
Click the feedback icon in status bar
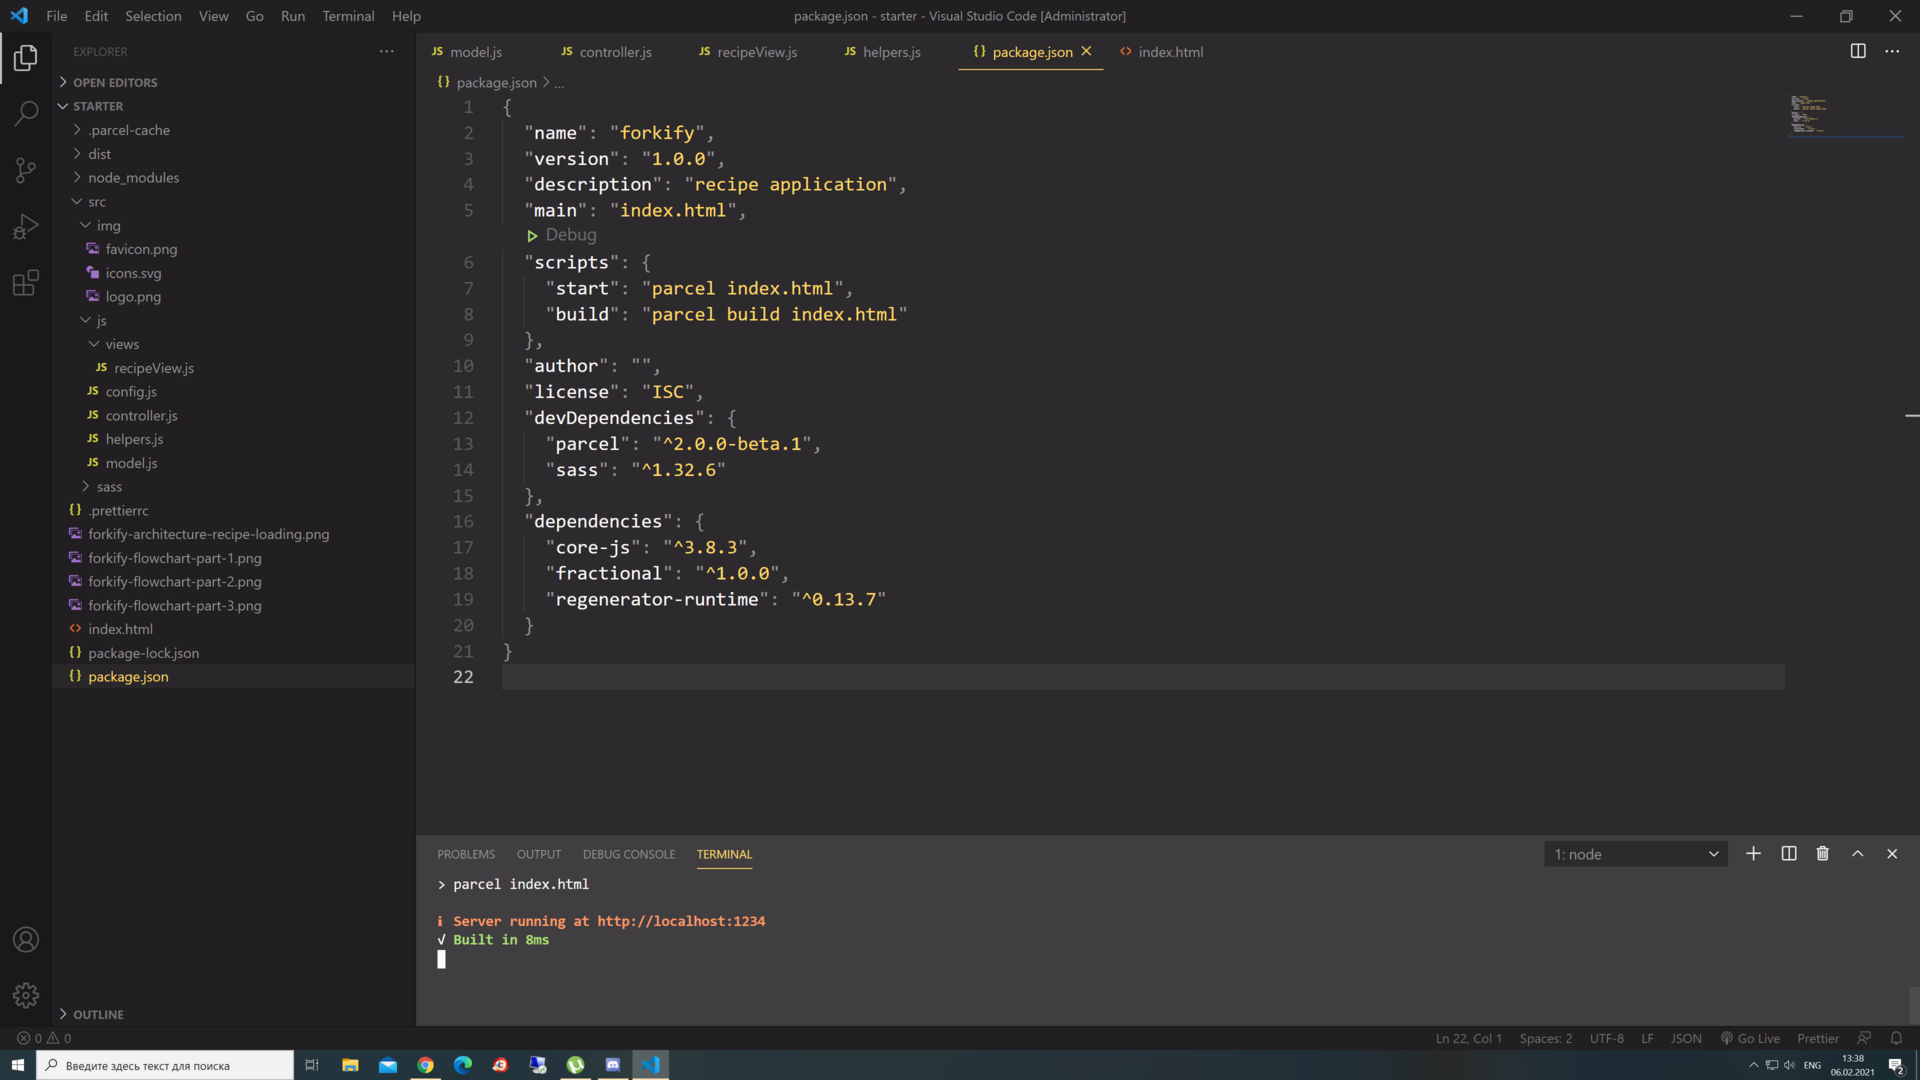[1864, 1038]
